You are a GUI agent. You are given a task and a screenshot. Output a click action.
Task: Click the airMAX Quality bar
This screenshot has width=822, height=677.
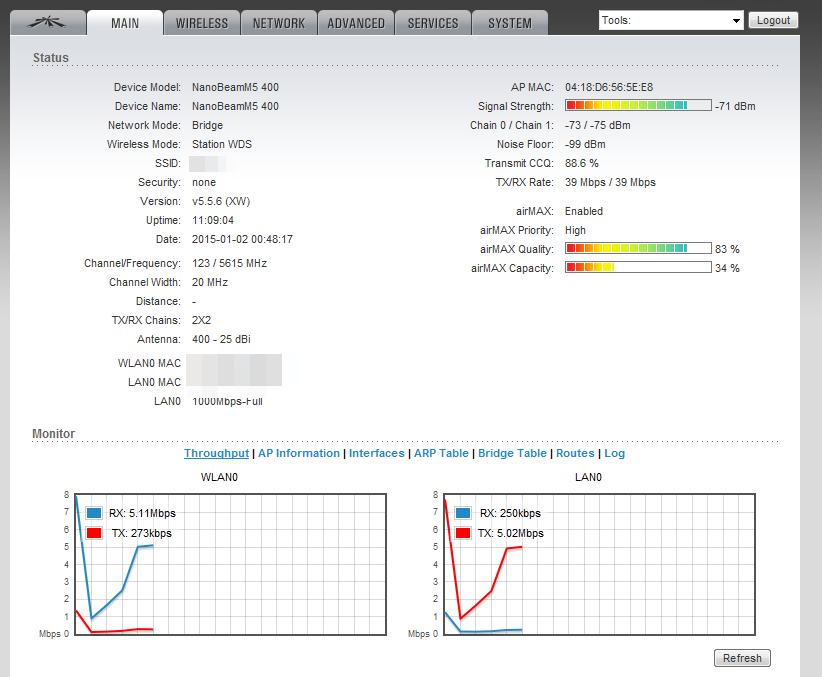(638, 248)
